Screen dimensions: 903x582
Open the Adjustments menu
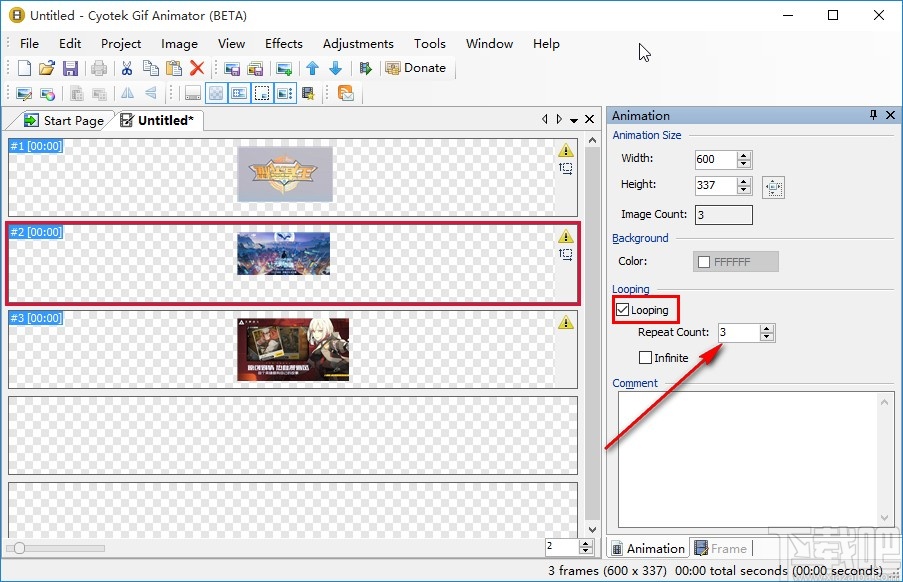tap(358, 44)
